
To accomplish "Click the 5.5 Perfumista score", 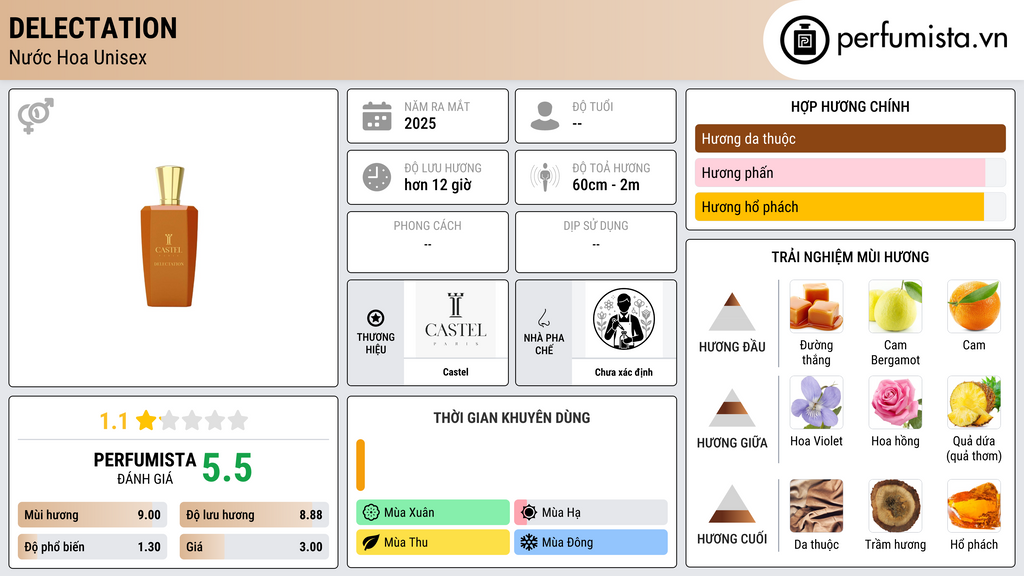I will coord(227,468).
